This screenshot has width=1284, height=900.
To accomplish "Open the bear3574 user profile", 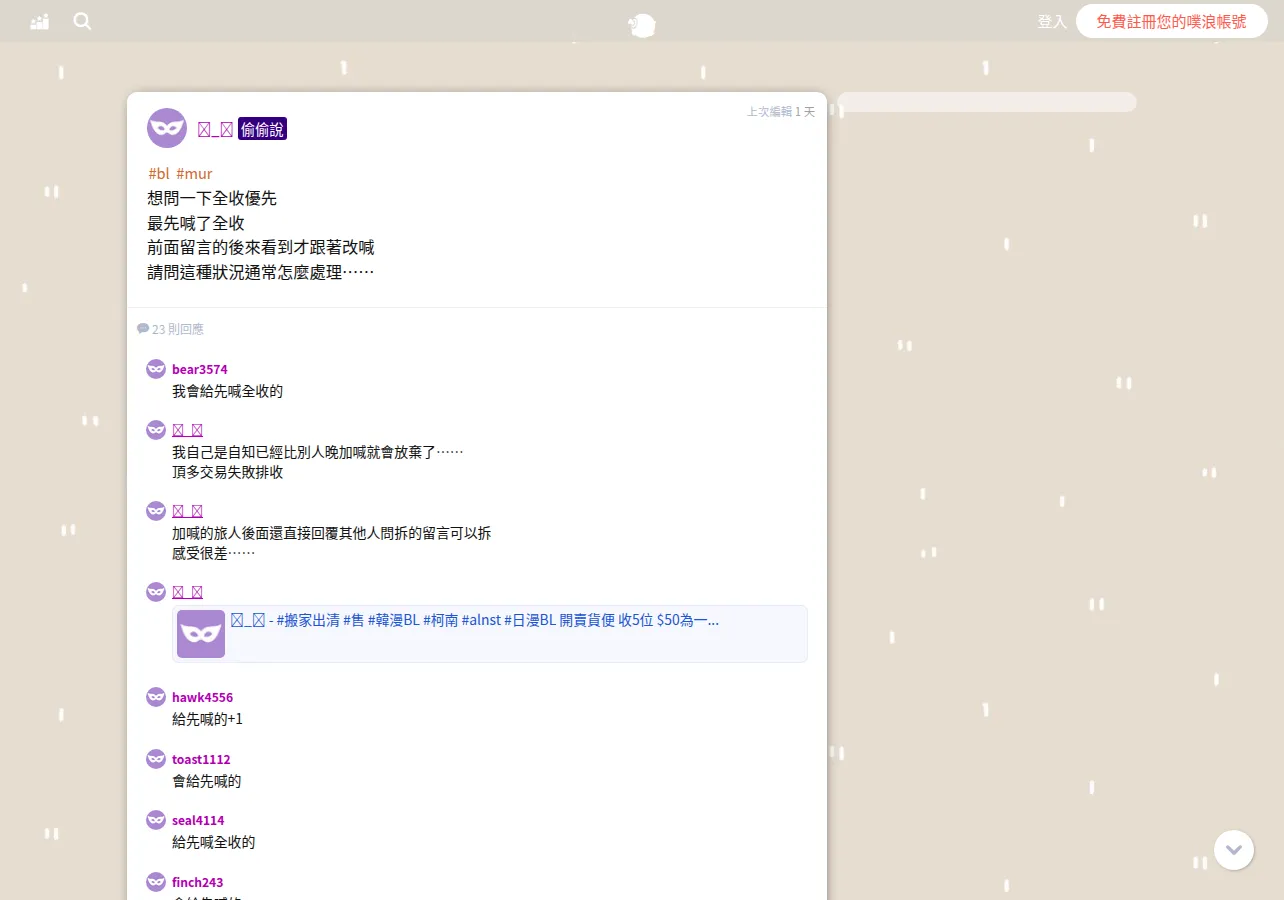I will (x=200, y=369).
